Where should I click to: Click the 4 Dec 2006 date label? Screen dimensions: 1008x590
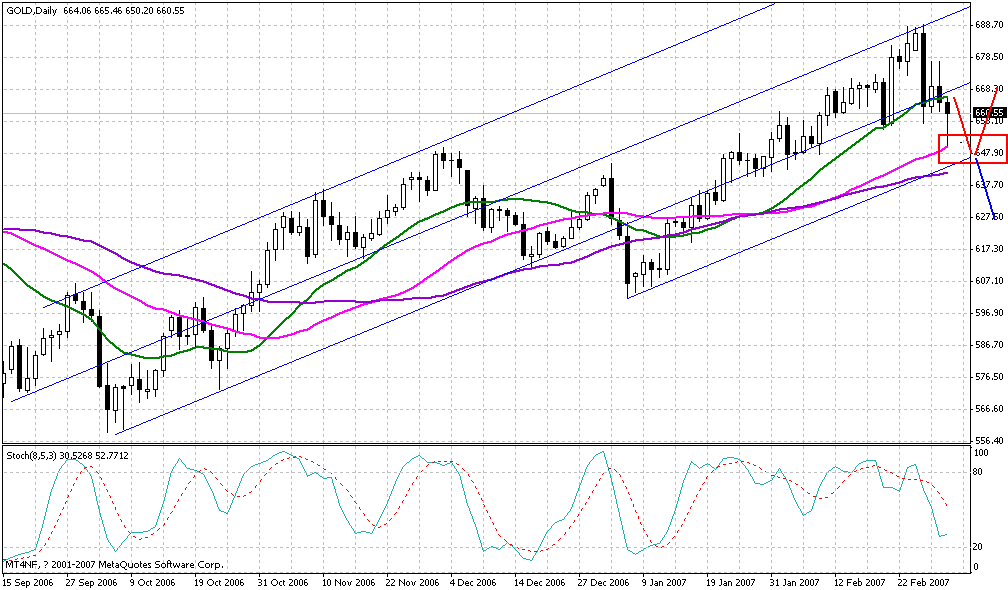(473, 582)
